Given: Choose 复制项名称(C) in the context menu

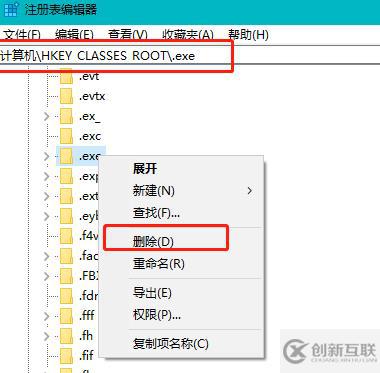Looking at the screenshot, I should click(x=171, y=344).
